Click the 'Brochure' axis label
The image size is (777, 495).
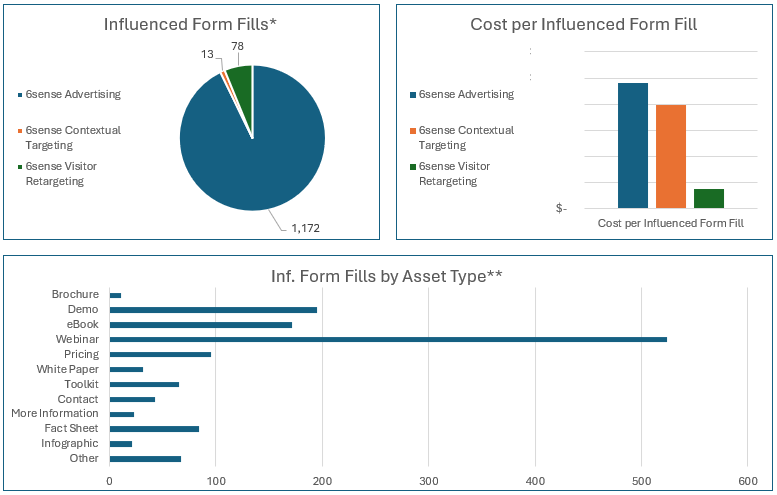click(x=75, y=294)
